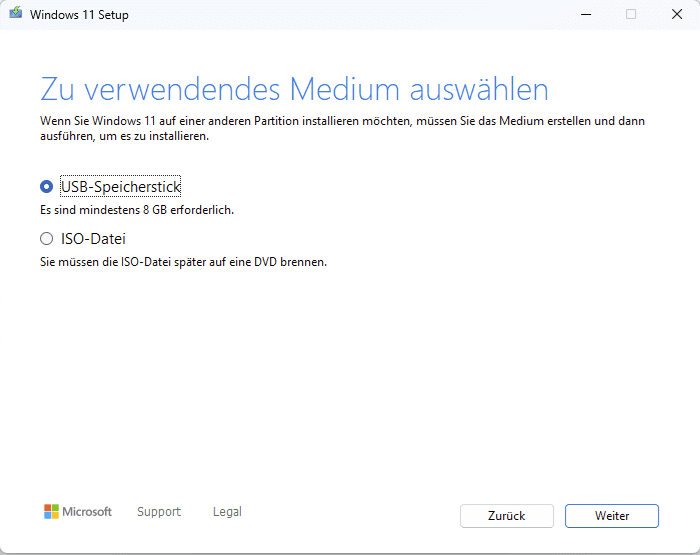
Task: Click the 'Es sind mindestens 8 GB erforderlich.' text
Action: (137, 210)
